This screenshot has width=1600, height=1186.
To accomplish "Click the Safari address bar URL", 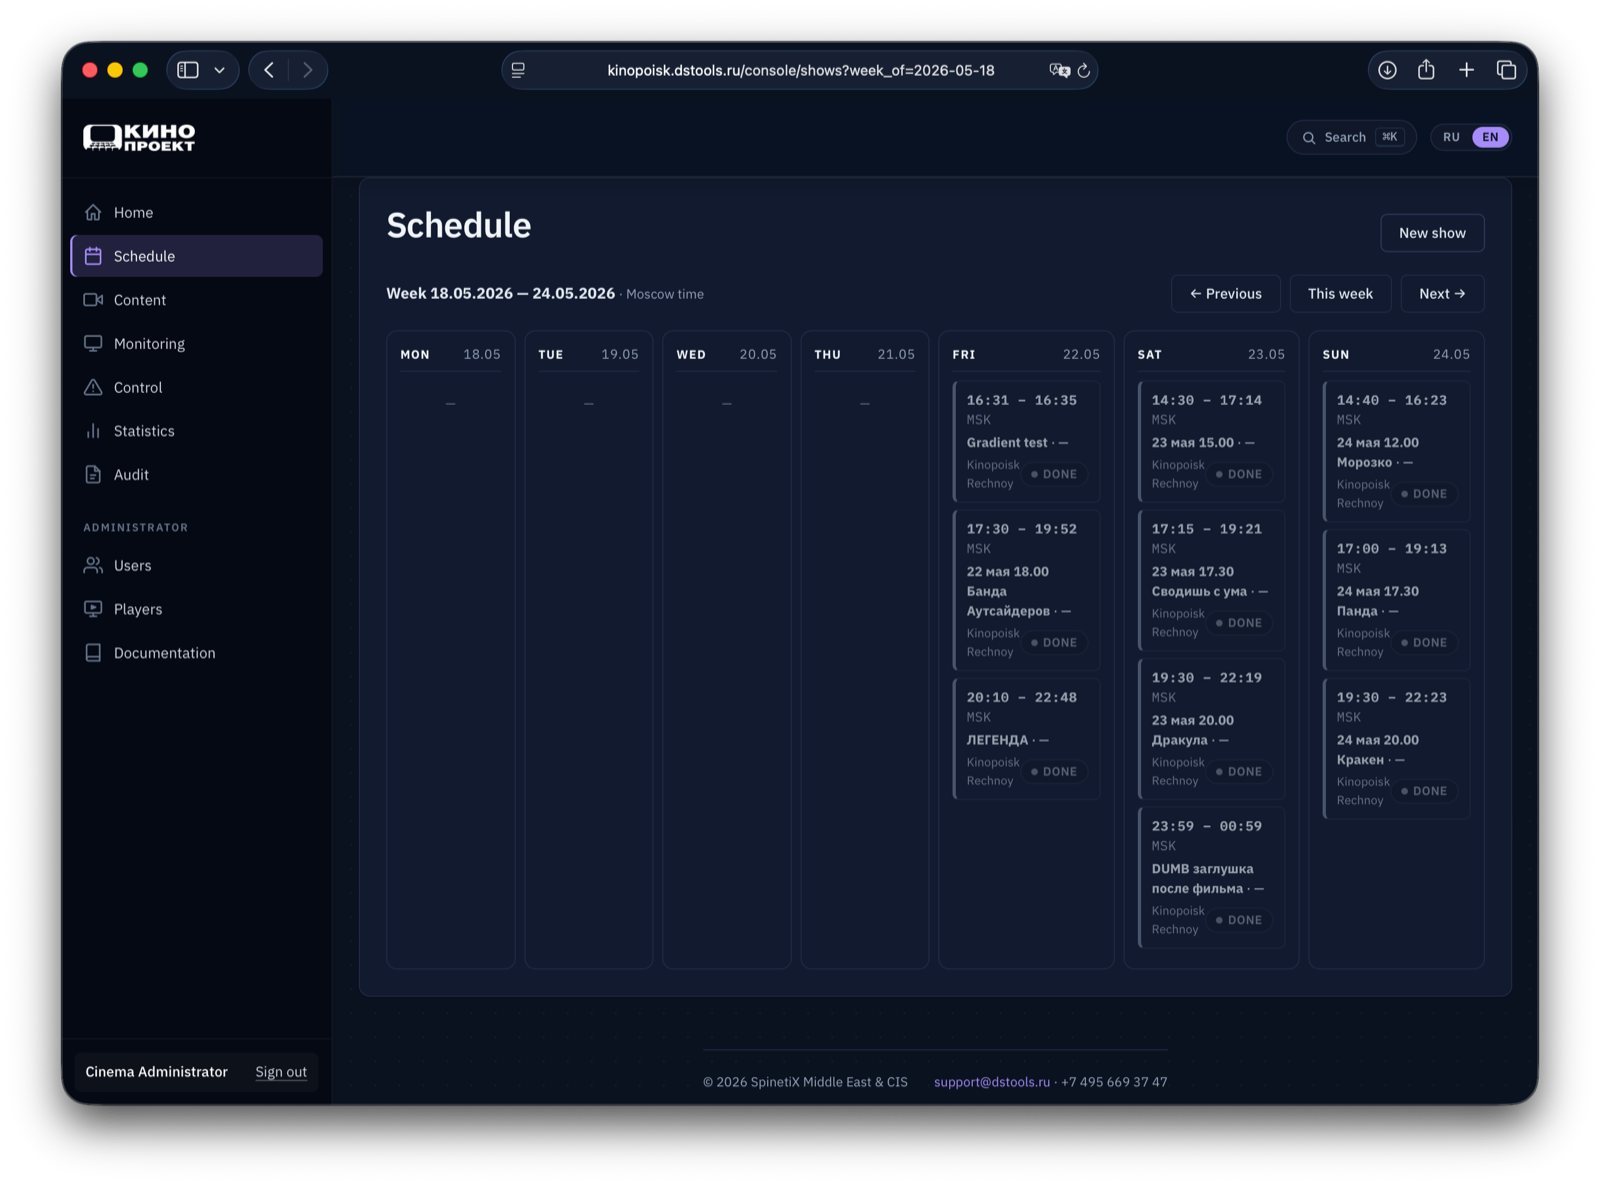I will (800, 70).
